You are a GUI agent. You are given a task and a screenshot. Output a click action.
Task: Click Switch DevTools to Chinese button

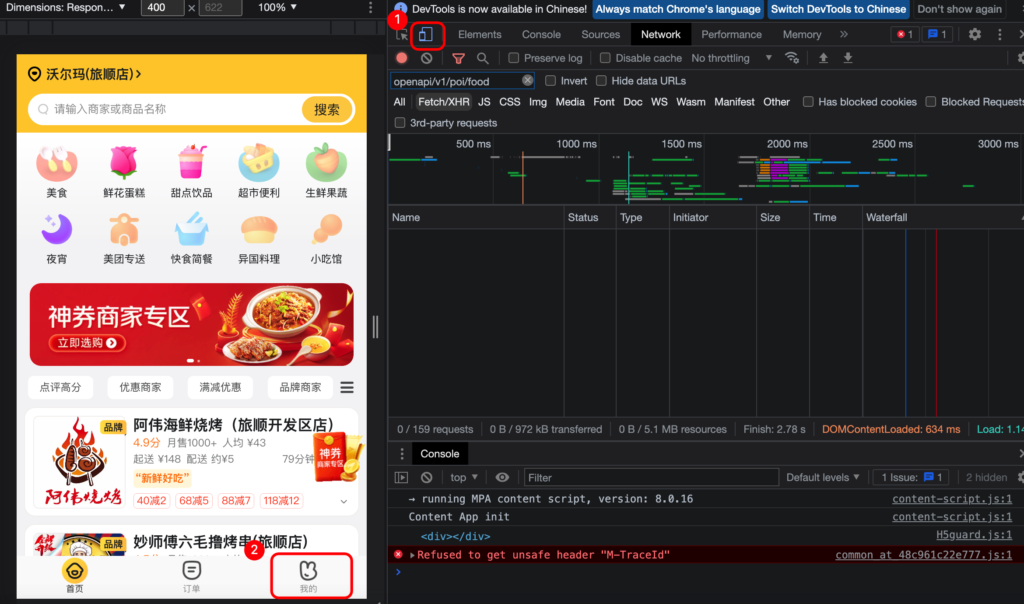838,9
